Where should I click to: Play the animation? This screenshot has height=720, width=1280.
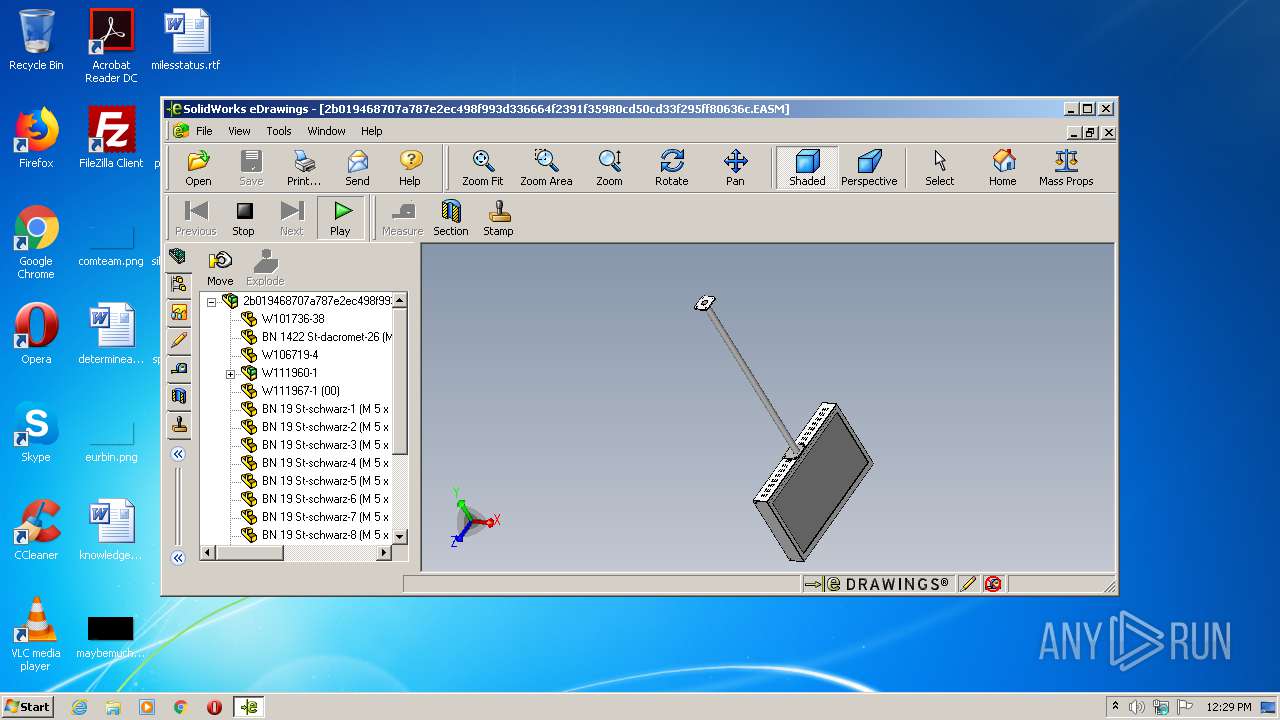(341, 218)
